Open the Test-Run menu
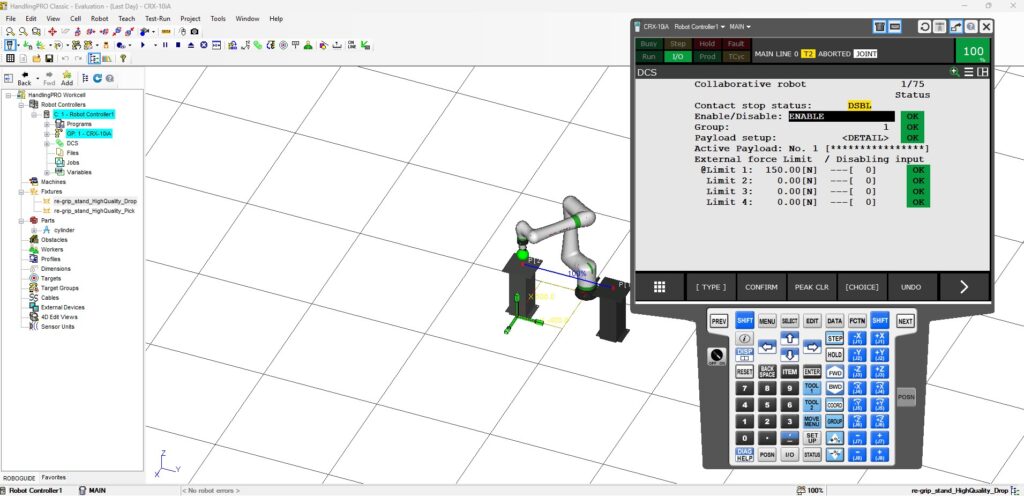Screen dimensions: 1024x496 point(157,19)
